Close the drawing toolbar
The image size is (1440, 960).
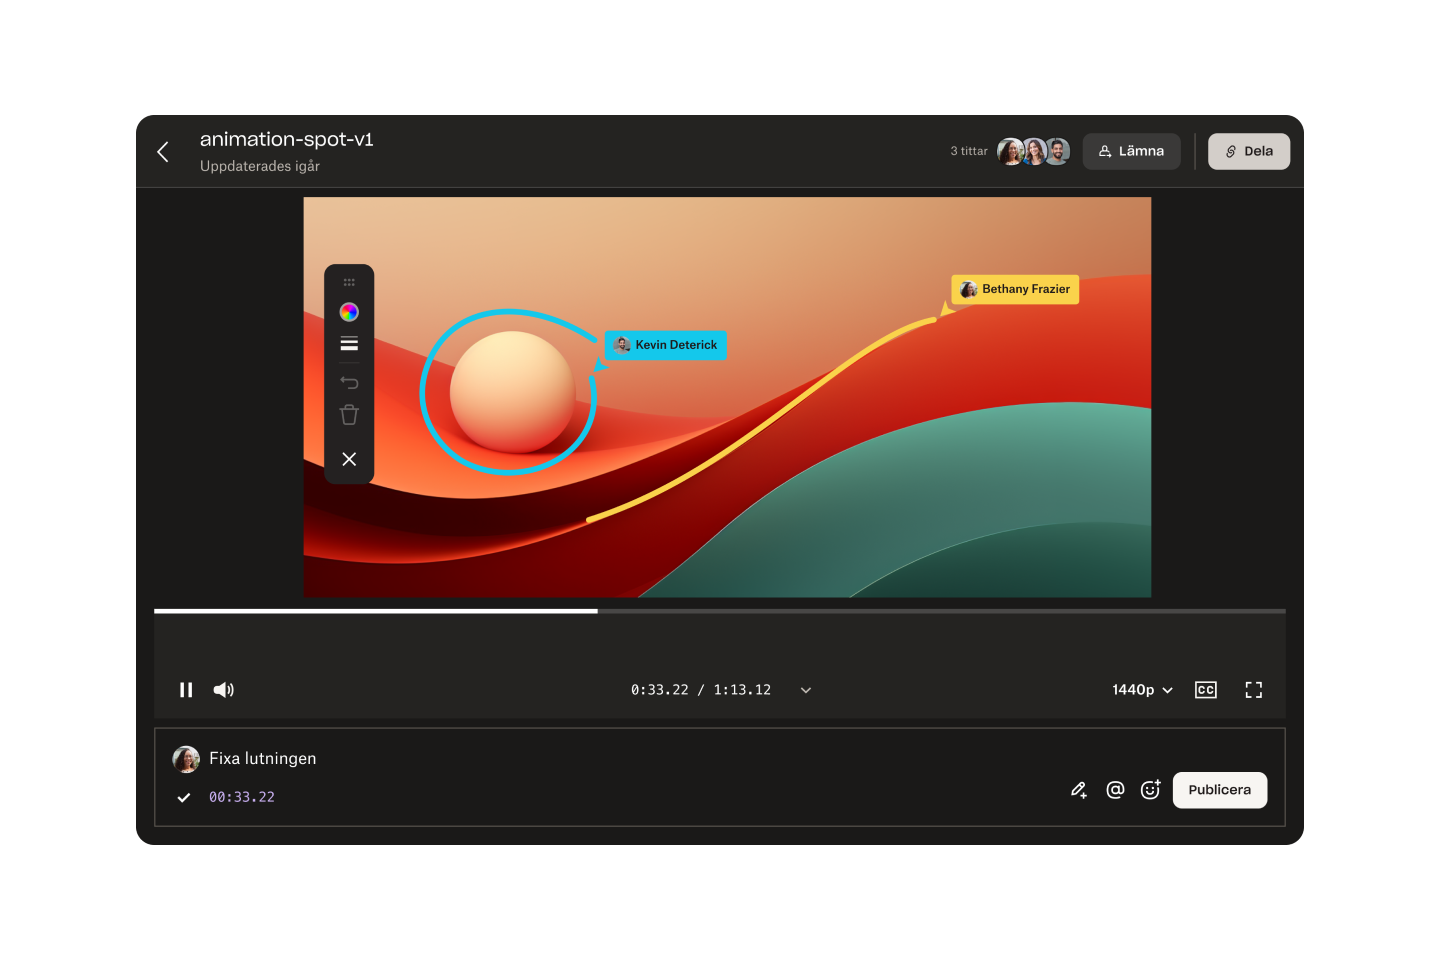(x=349, y=459)
